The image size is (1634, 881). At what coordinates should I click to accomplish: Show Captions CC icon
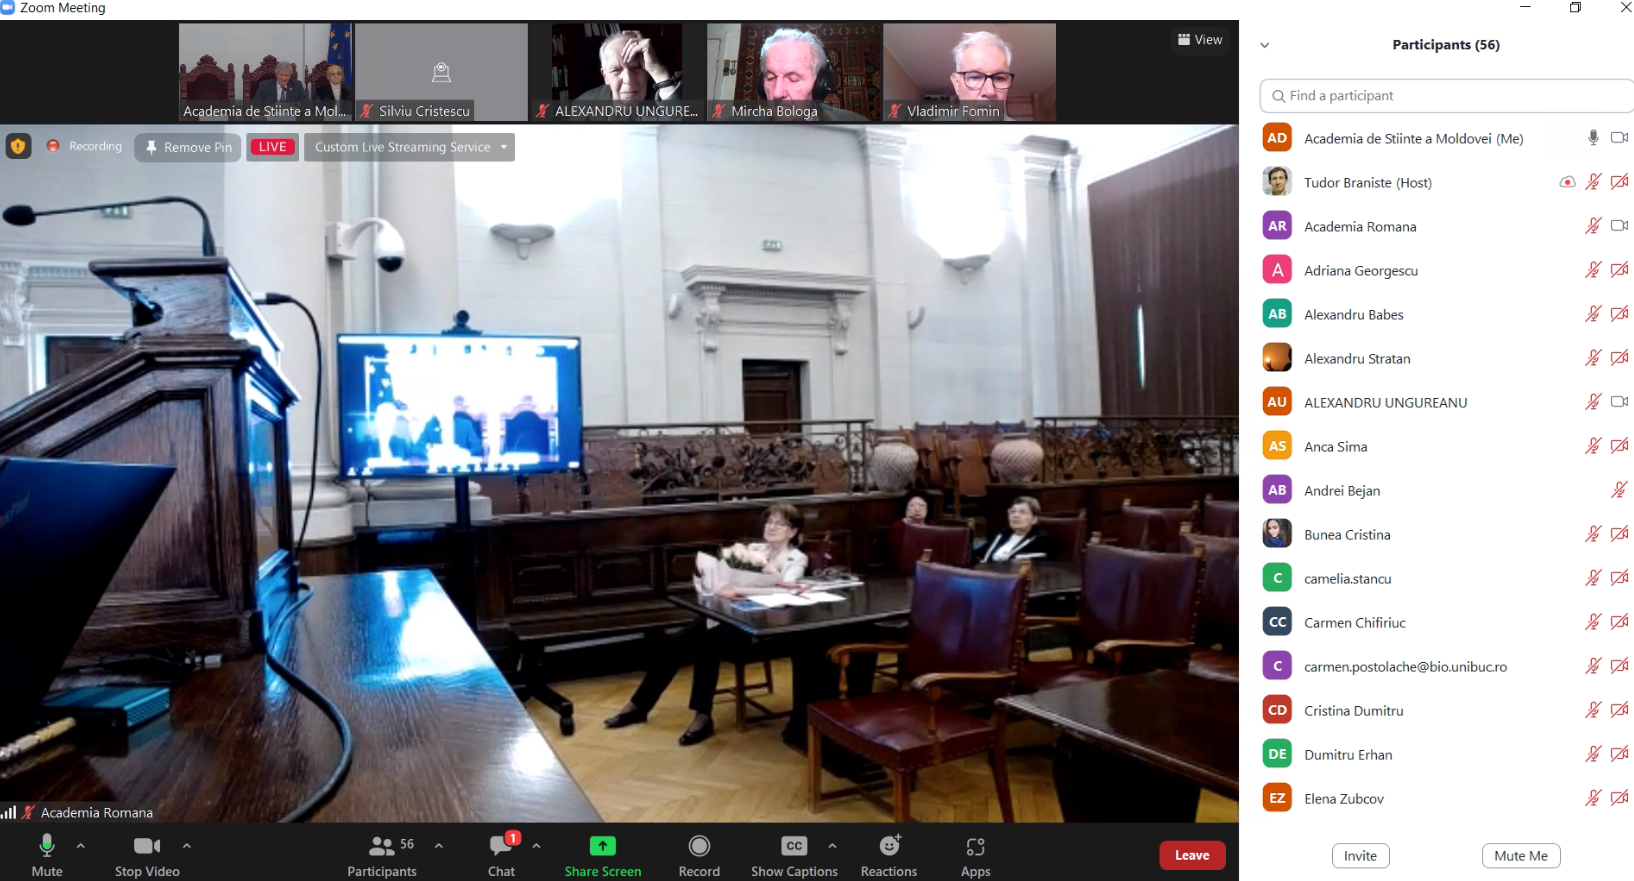[794, 846]
